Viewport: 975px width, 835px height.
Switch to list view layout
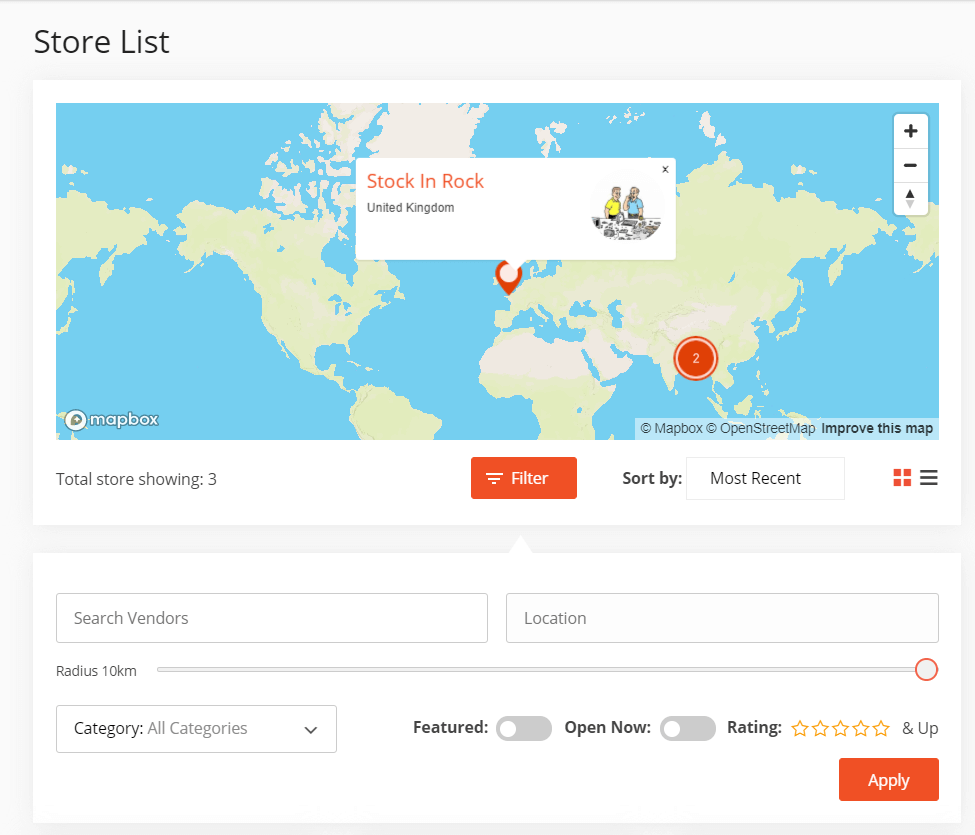929,478
